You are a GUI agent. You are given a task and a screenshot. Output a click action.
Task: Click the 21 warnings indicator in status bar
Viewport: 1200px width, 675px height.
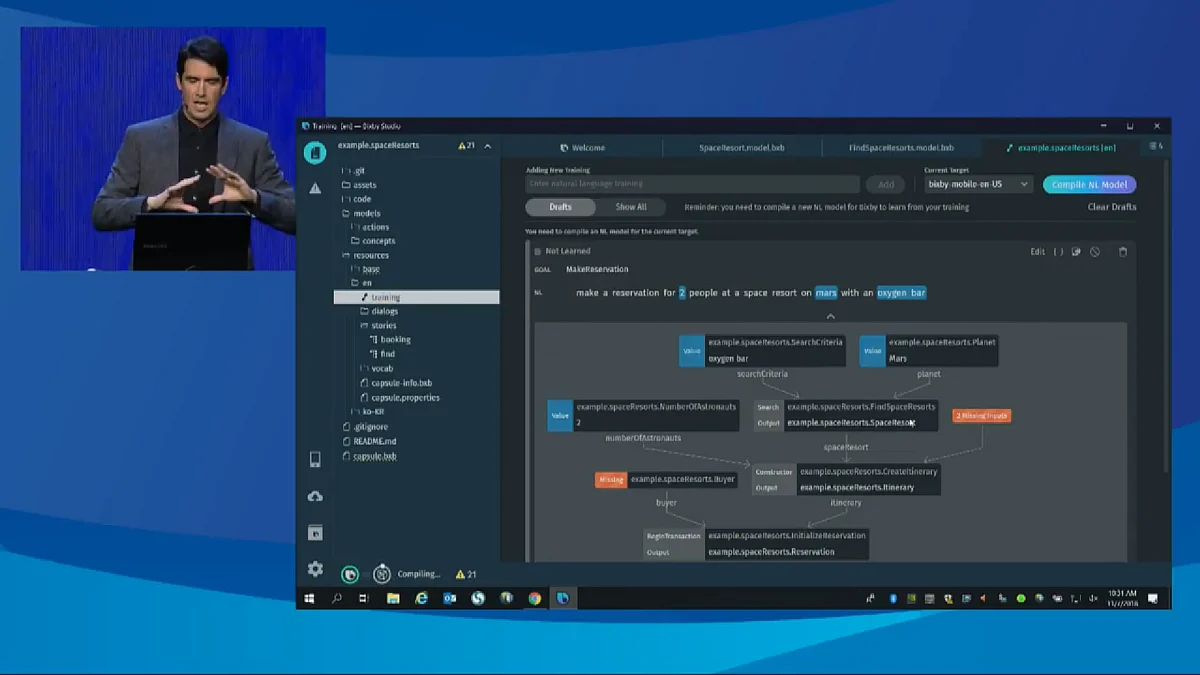click(x=466, y=574)
